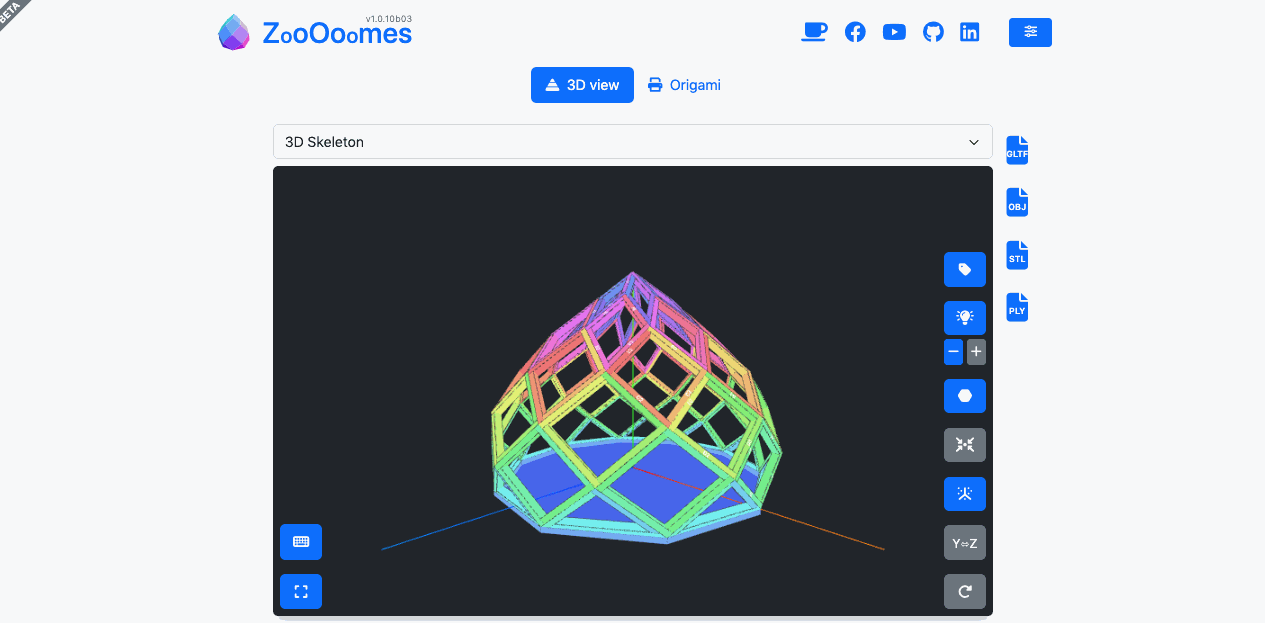Download the PLY file export

click(x=1017, y=307)
